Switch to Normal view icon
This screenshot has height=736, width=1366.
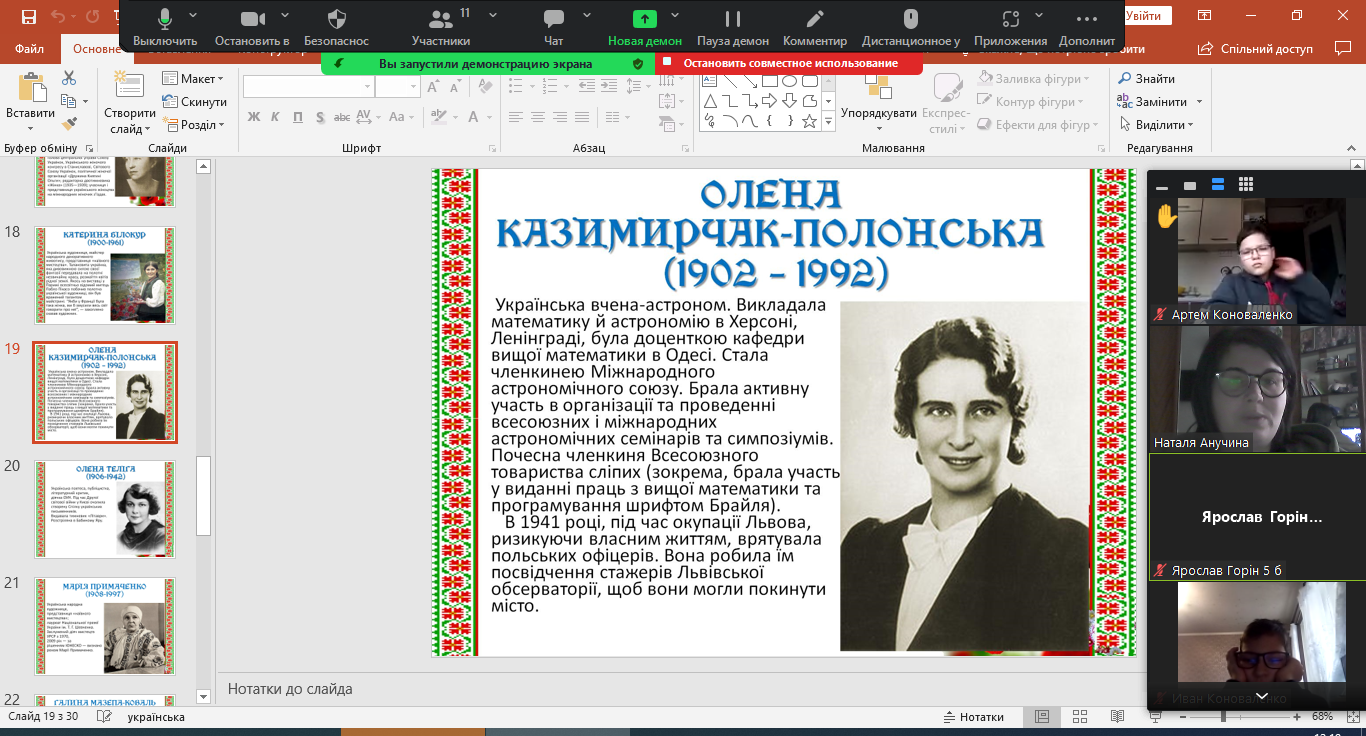point(1042,717)
